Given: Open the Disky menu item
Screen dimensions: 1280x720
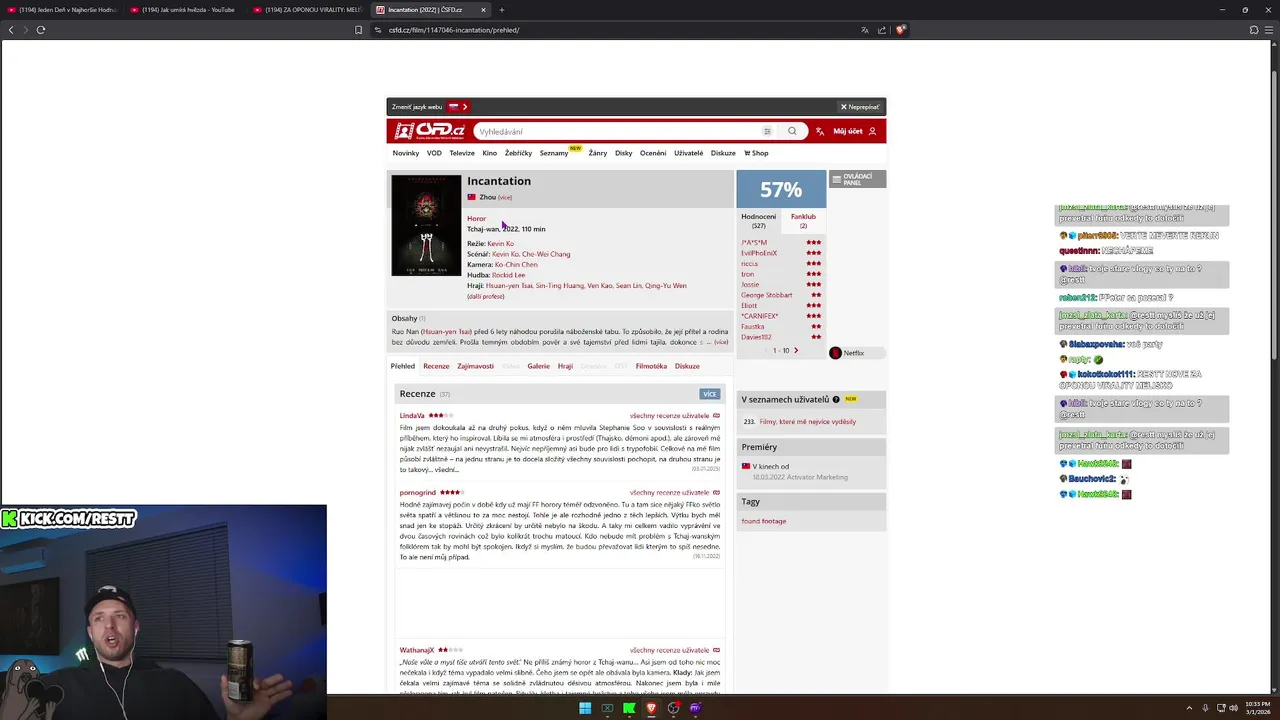Looking at the screenshot, I should click(x=624, y=153).
